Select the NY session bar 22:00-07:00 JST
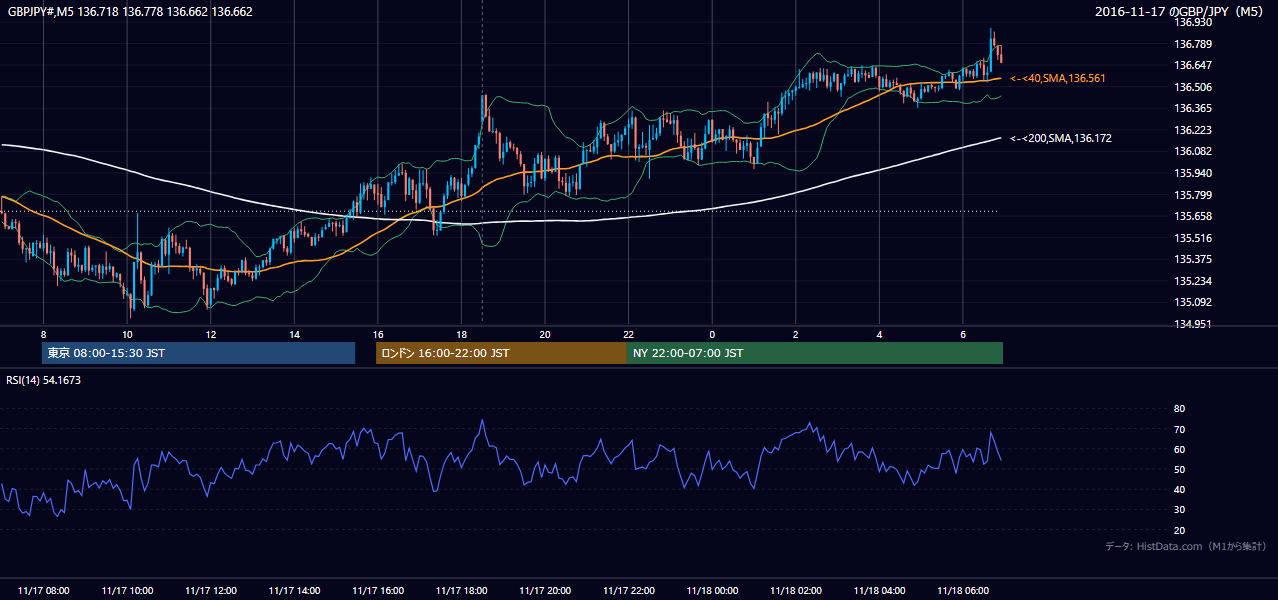The width and height of the screenshot is (1278, 600). point(815,353)
